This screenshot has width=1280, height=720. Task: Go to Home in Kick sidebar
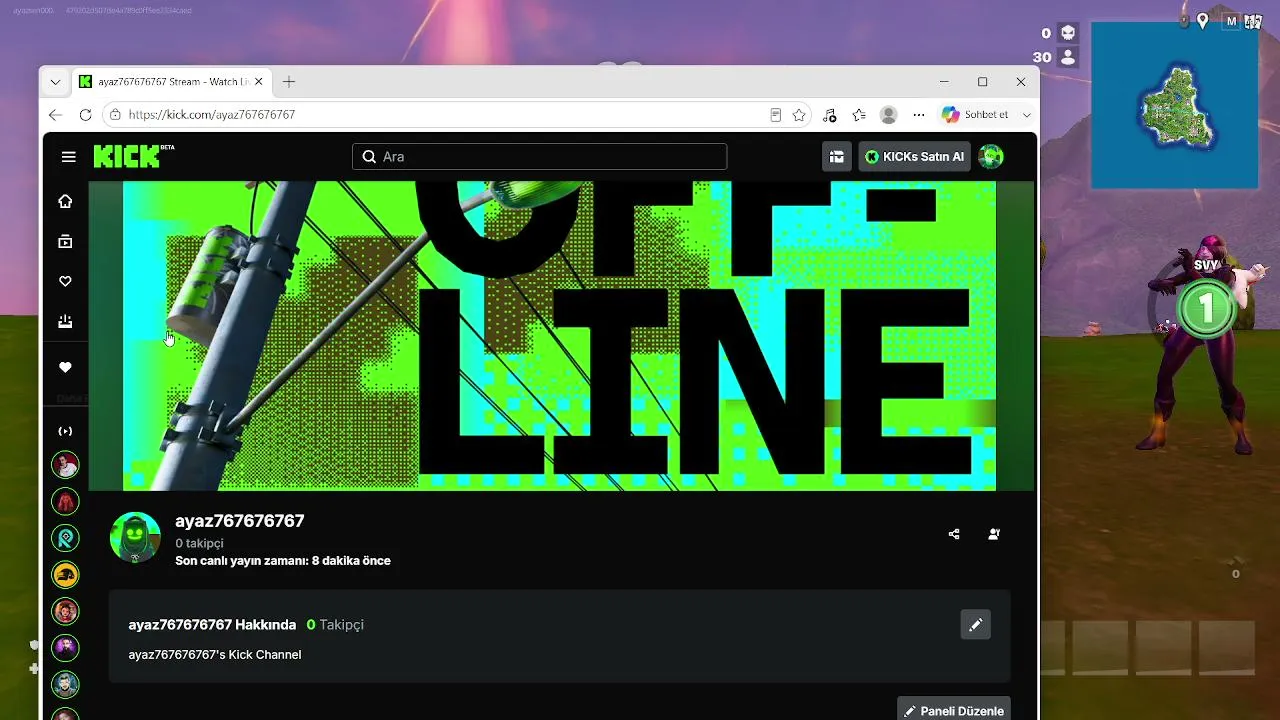coord(65,201)
